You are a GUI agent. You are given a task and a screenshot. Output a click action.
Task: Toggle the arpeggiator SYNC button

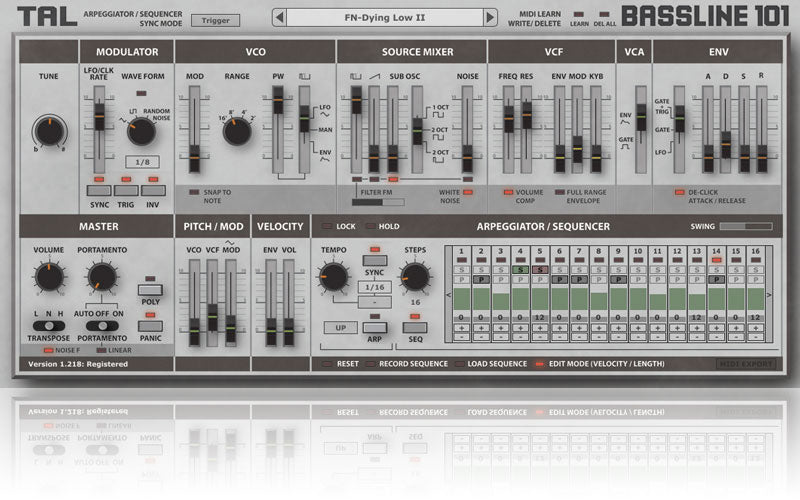pyautogui.click(x=375, y=261)
